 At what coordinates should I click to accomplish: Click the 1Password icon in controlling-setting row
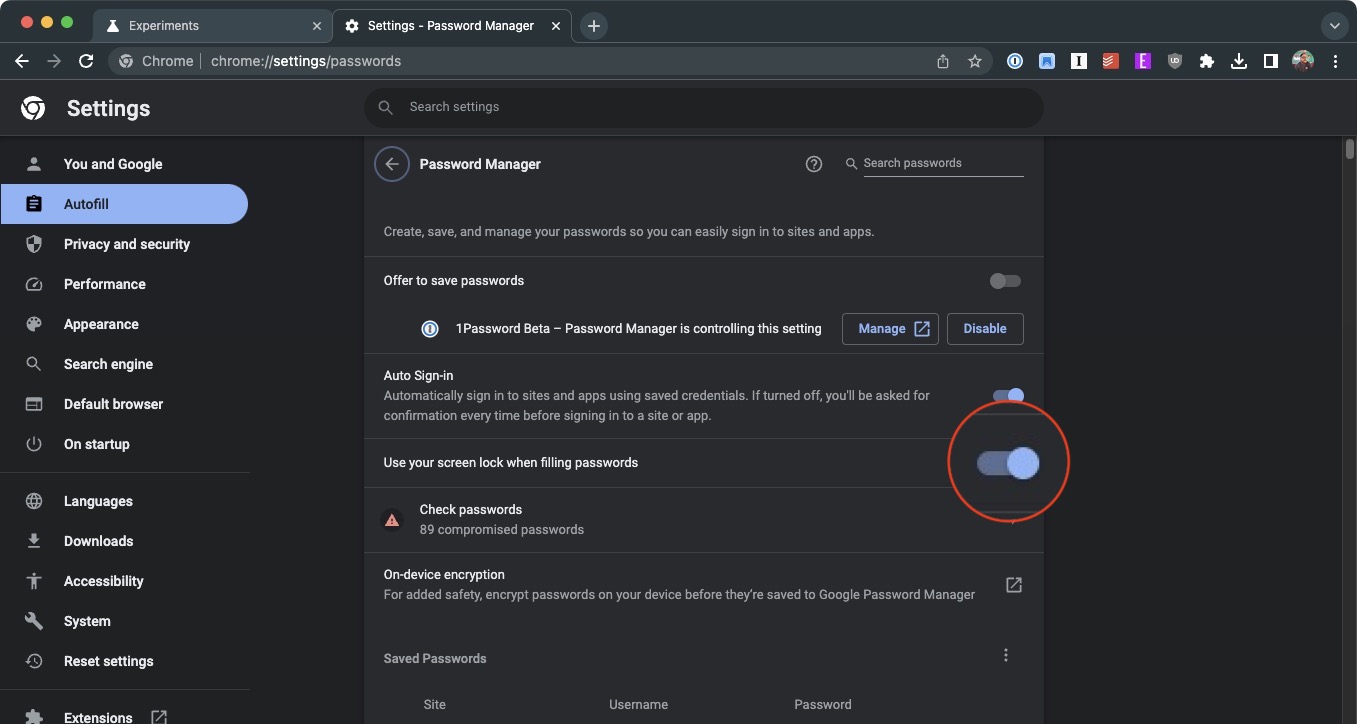(430, 329)
